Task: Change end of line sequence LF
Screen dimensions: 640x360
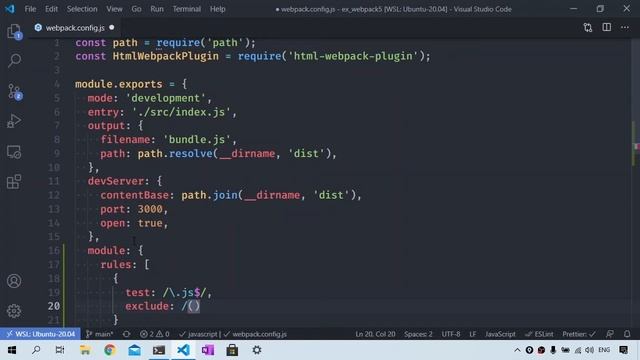Action: pyautogui.click(x=472, y=334)
